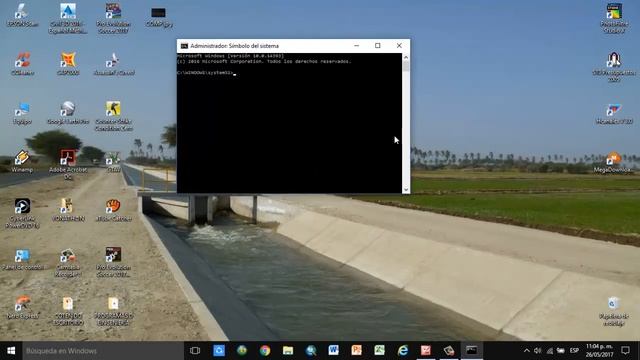Launch Excel from the taskbar
640x360 pixels.
click(380, 351)
